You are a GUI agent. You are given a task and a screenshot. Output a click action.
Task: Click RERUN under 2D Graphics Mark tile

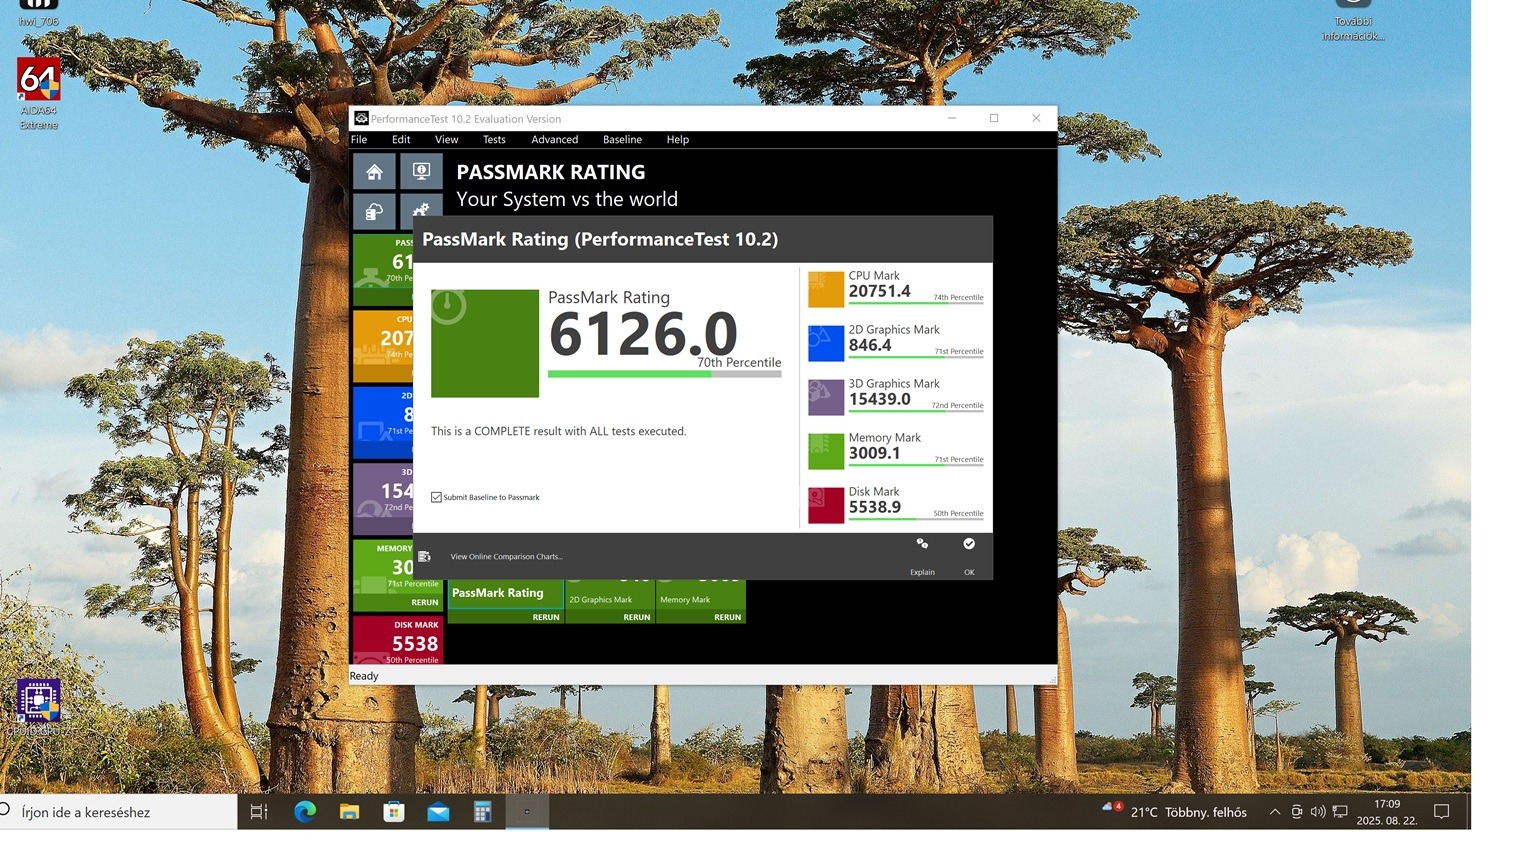(637, 617)
